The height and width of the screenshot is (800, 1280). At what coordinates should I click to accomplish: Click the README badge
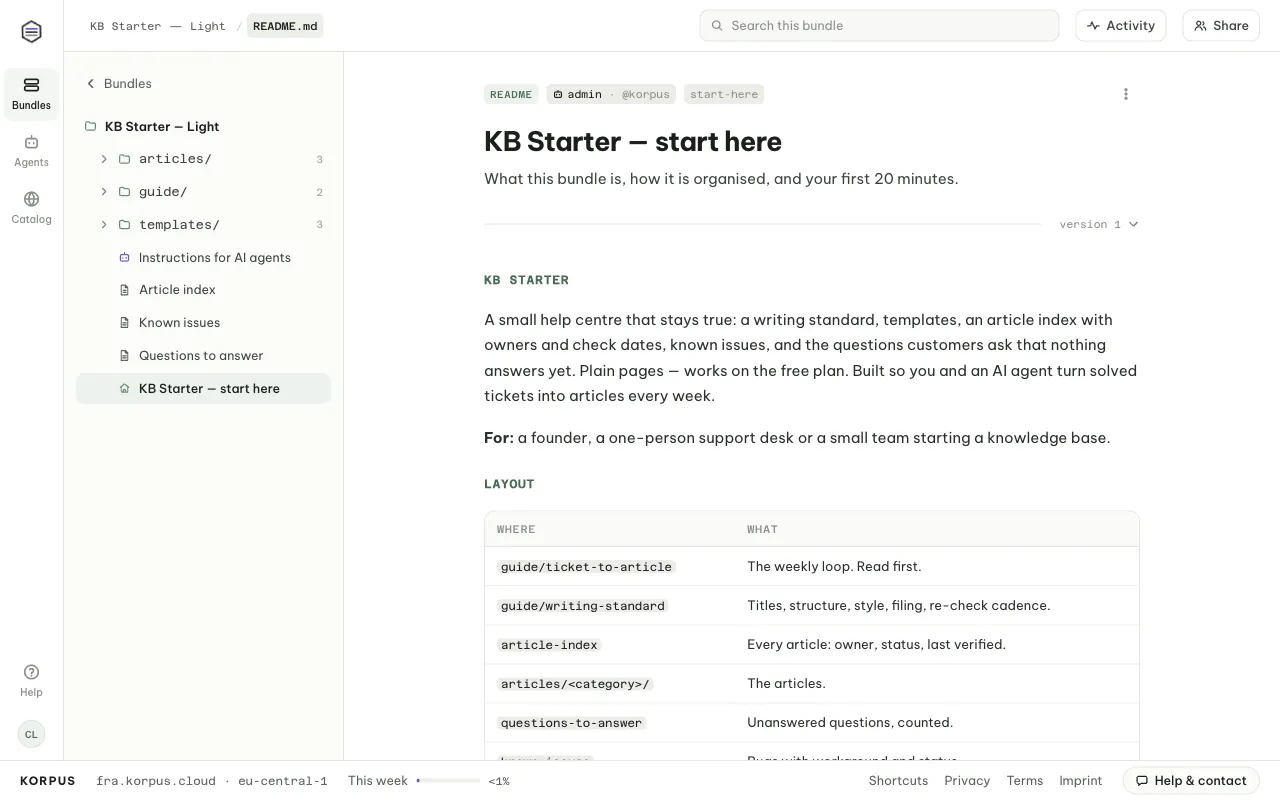(511, 94)
